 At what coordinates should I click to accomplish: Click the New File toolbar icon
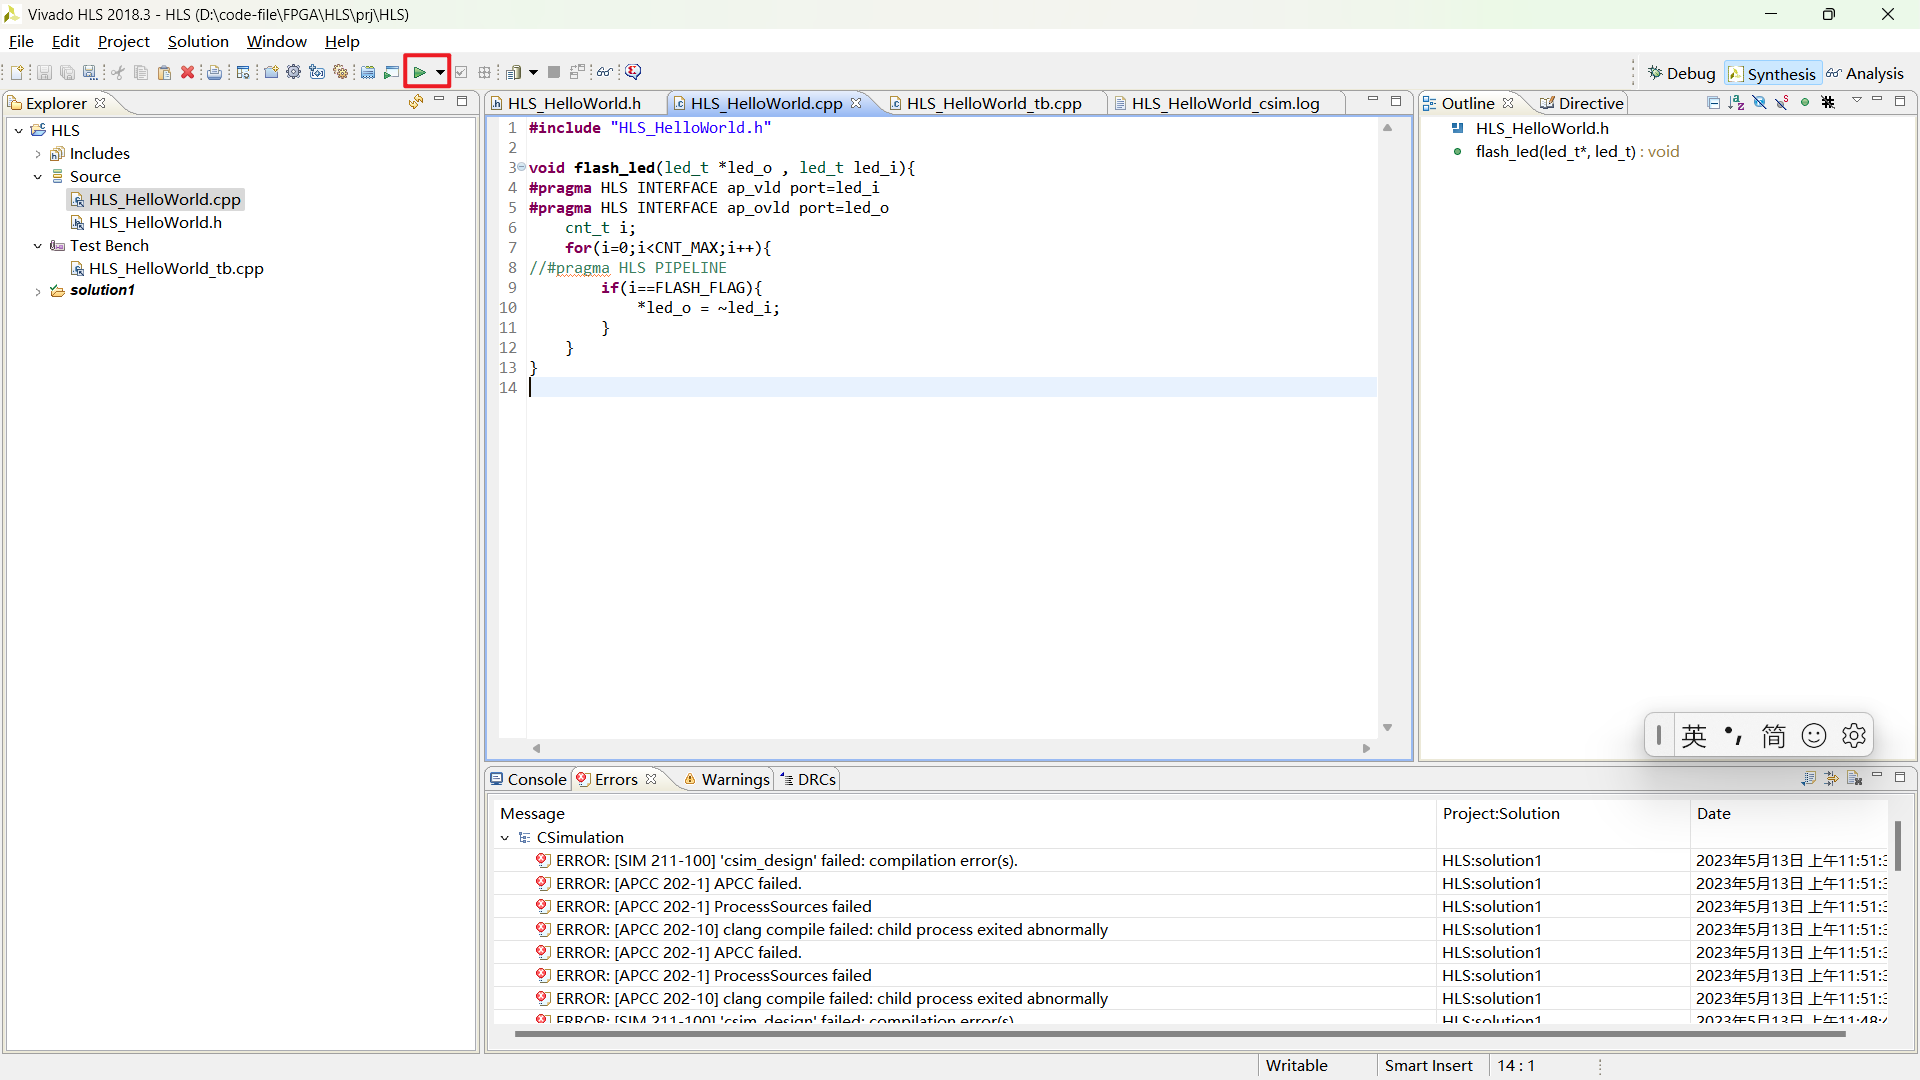[x=17, y=72]
